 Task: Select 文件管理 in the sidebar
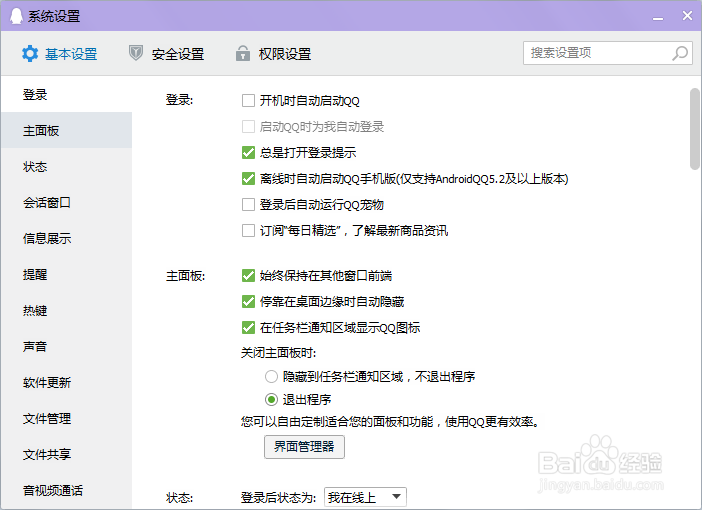[x=66, y=418]
